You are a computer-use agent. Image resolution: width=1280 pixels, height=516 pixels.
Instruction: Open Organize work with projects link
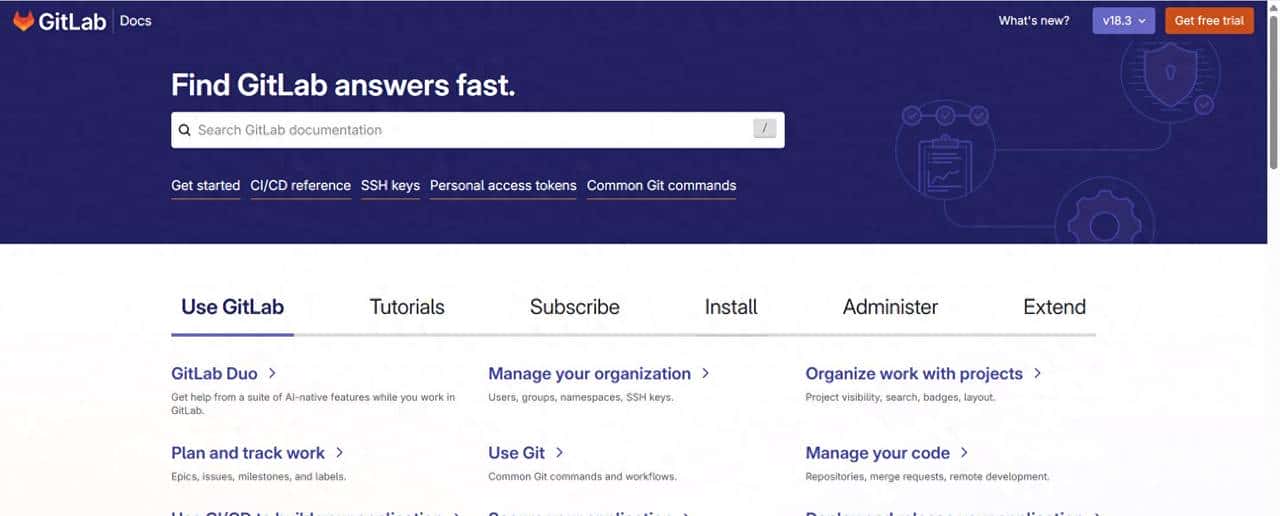(x=914, y=373)
